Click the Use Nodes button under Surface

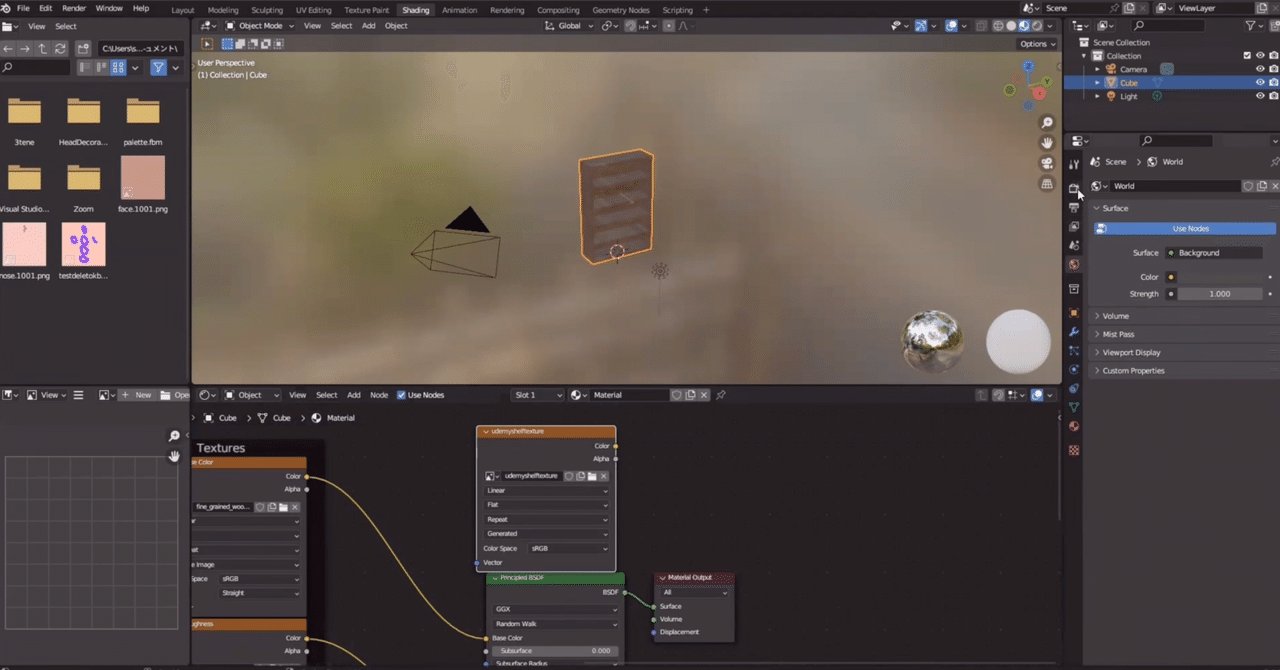click(x=1190, y=228)
